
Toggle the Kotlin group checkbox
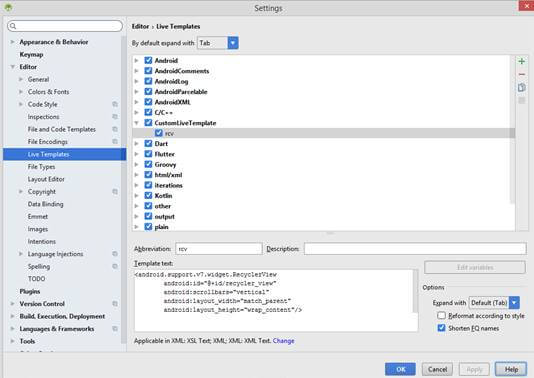[x=148, y=195]
